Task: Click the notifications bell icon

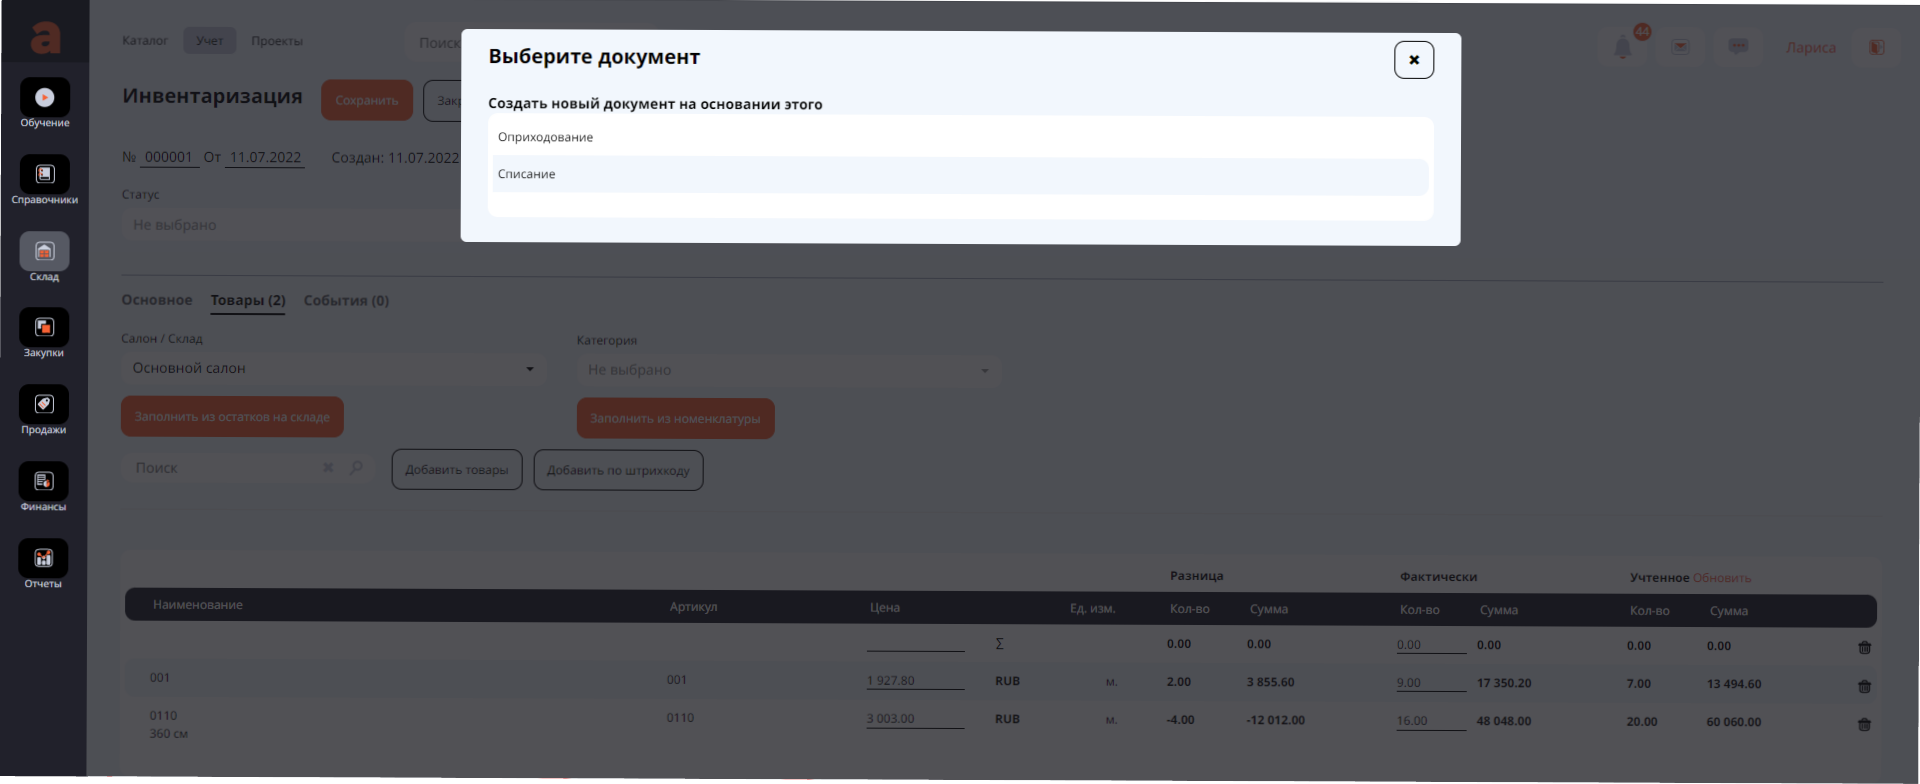Action: click(1622, 48)
